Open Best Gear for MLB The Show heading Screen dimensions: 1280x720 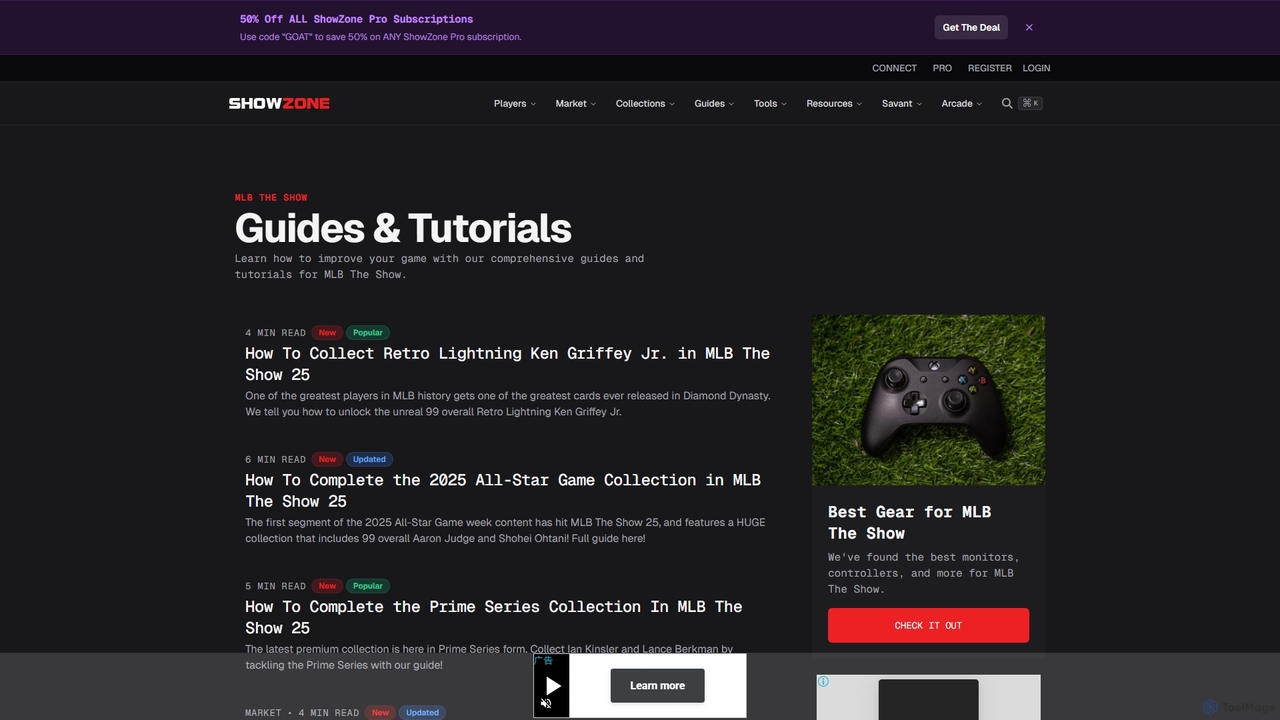(909, 523)
